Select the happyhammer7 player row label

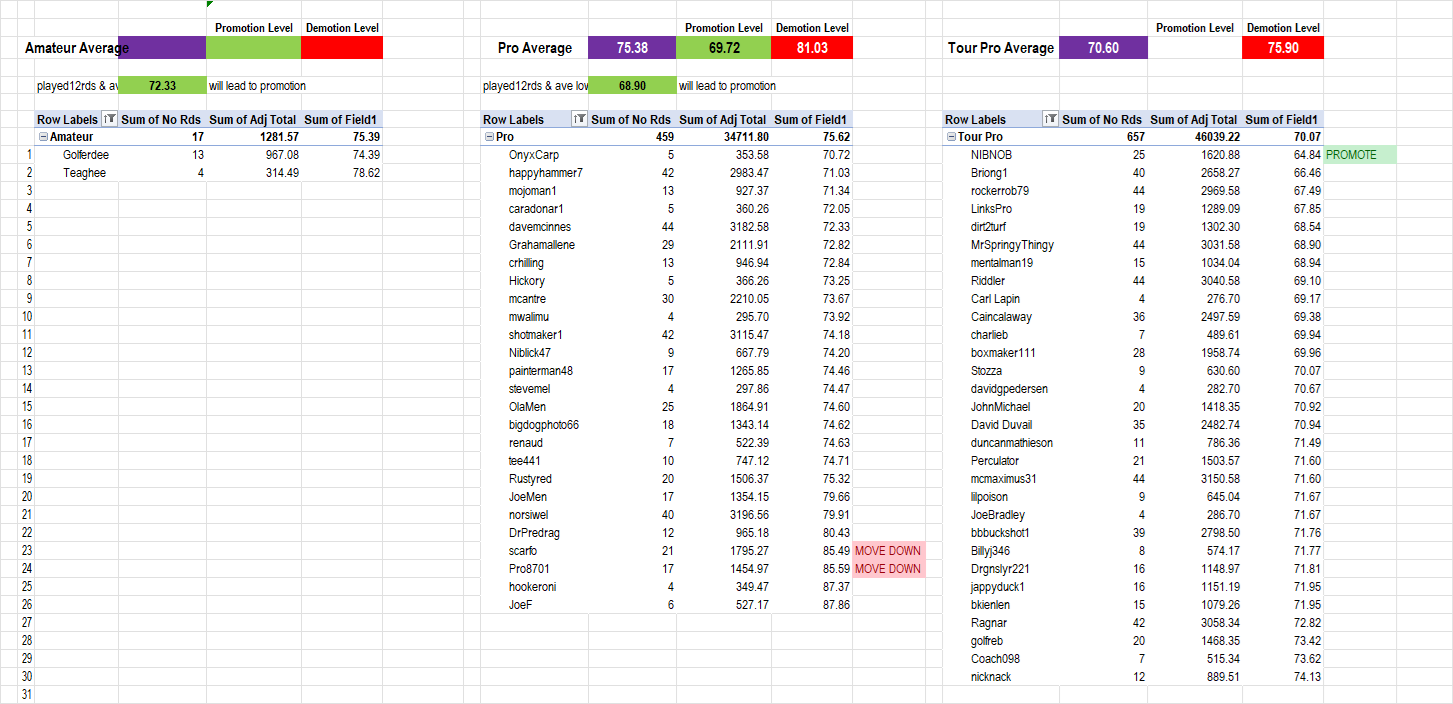click(x=545, y=173)
